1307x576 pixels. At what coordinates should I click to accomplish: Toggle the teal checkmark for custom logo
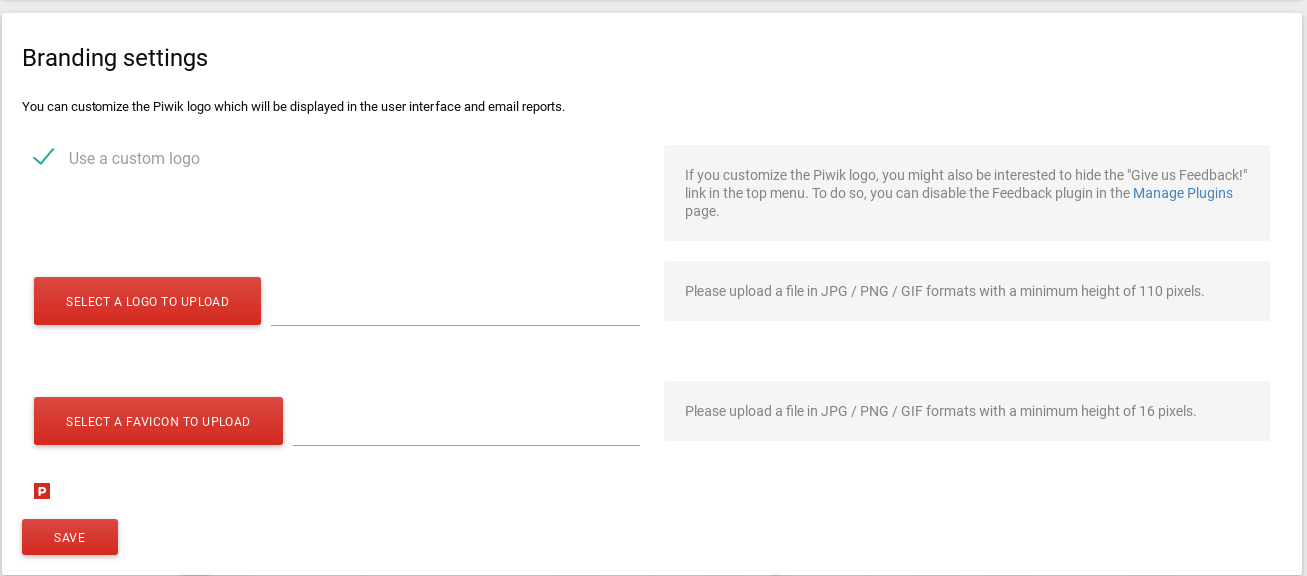[x=43, y=157]
